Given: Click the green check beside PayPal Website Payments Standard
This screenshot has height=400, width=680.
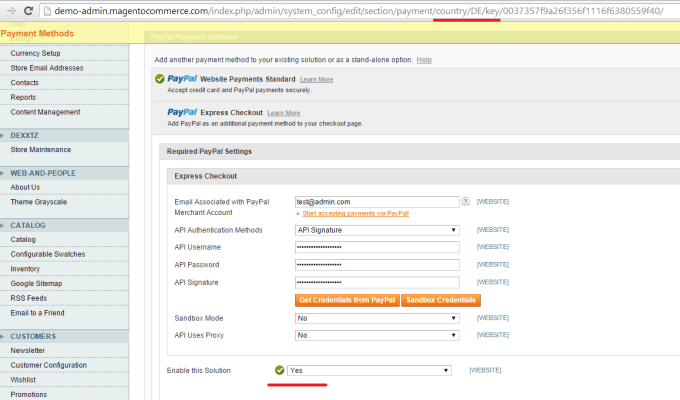Looking at the screenshot, I should pos(160,79).
